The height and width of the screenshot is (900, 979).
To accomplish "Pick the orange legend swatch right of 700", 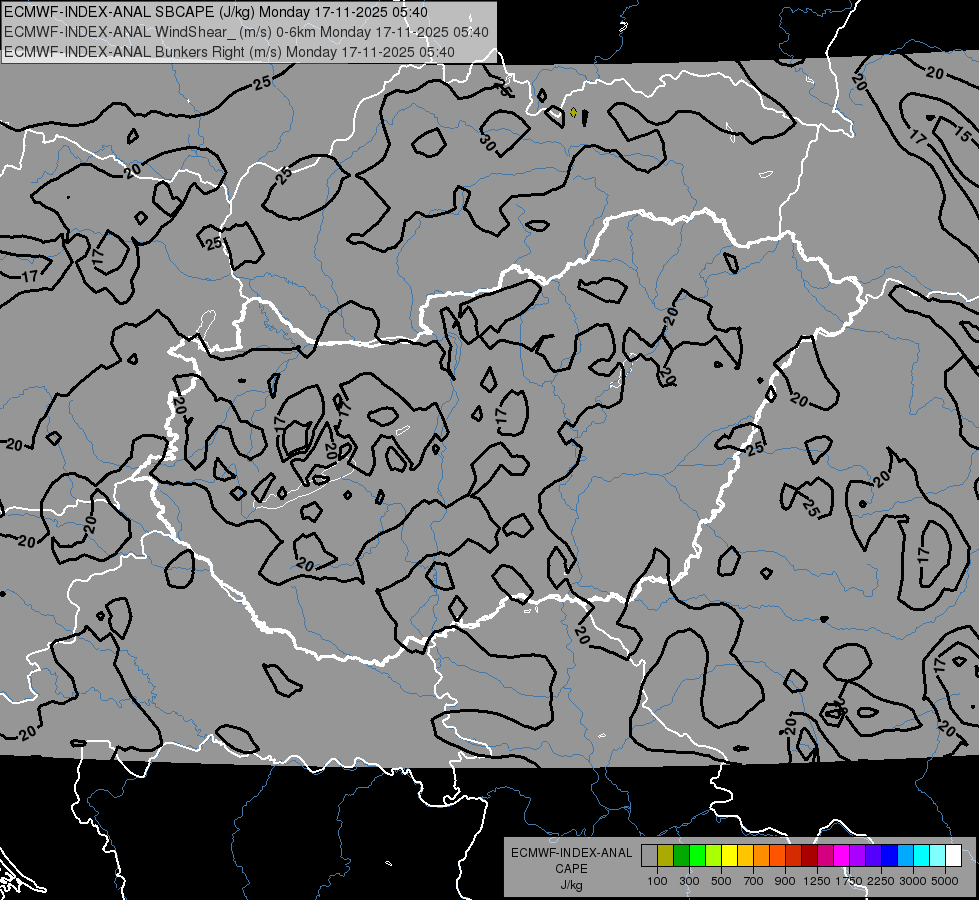I will pos(761,856).
